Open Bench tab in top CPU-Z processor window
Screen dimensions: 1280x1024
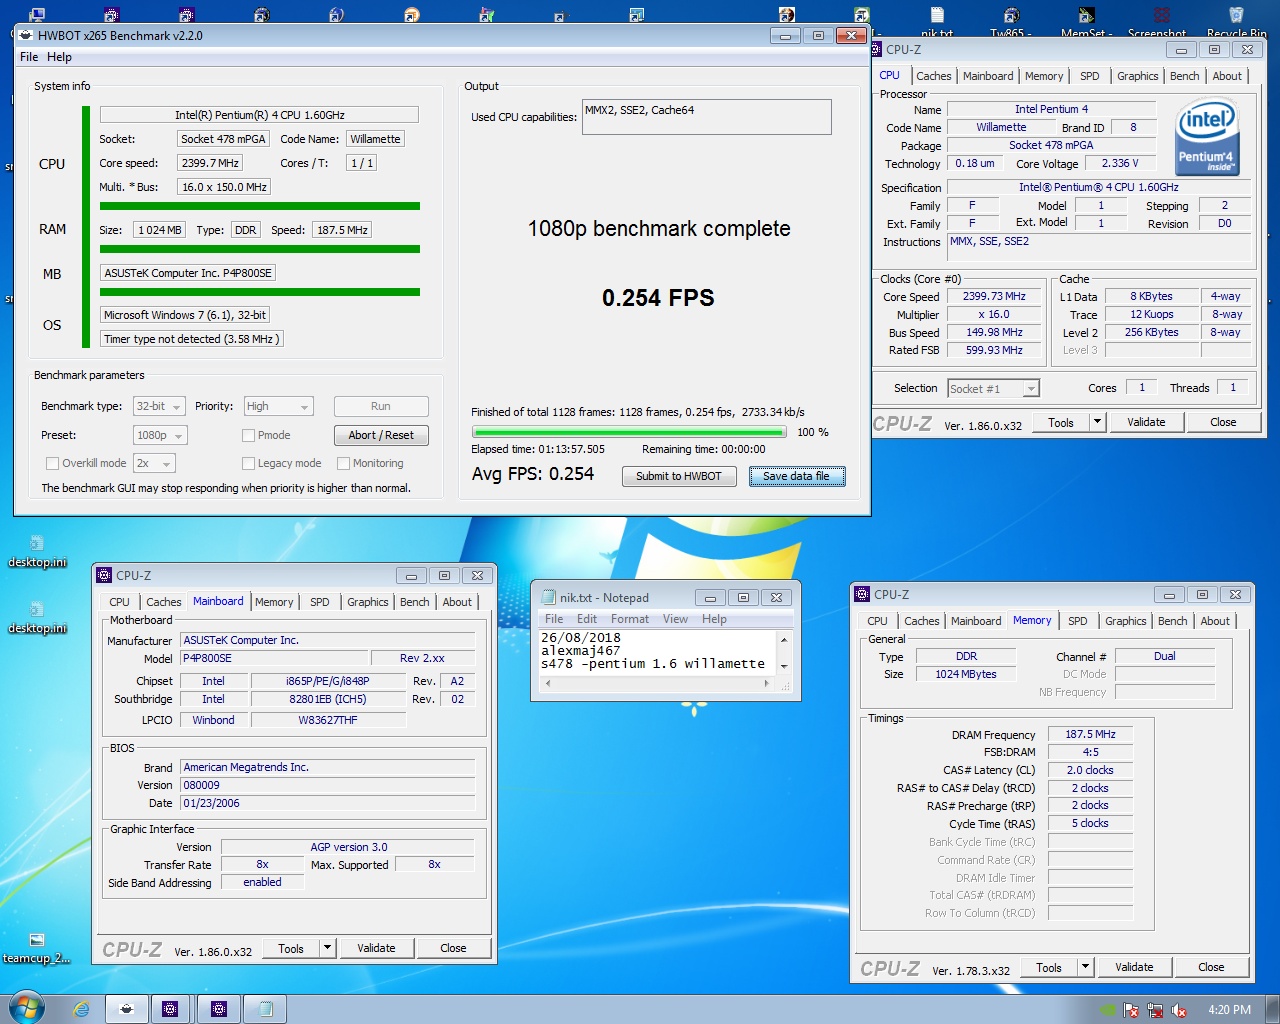coord(1184,76)
